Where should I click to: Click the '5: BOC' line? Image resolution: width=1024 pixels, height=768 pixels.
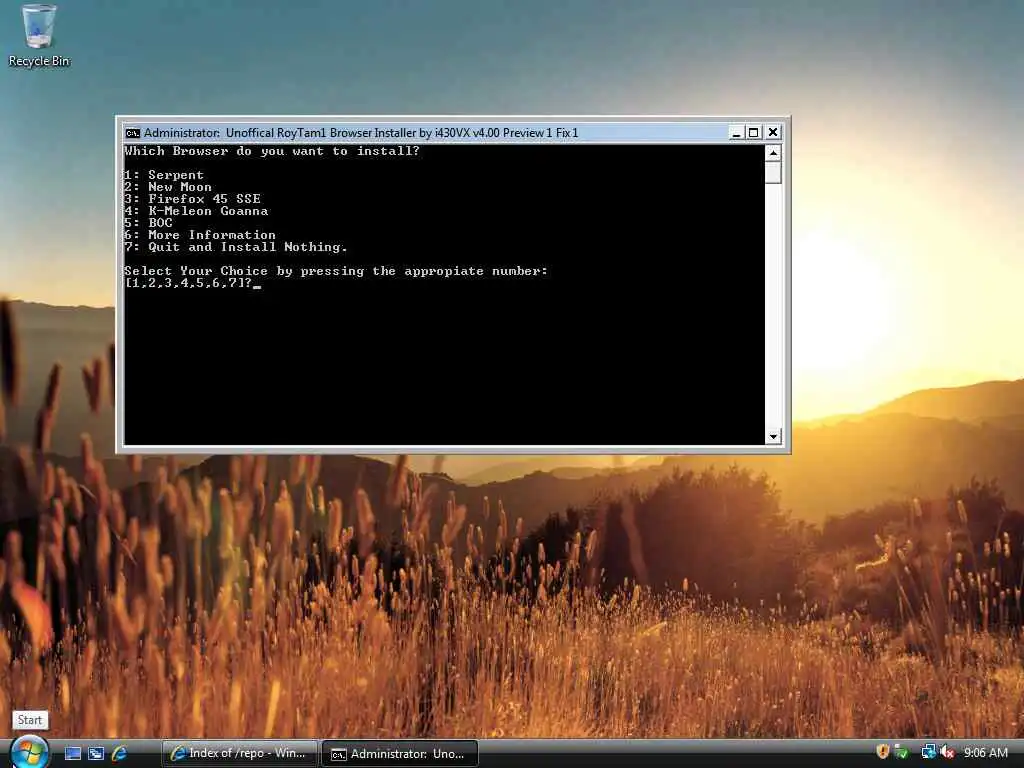pos(148,223)
